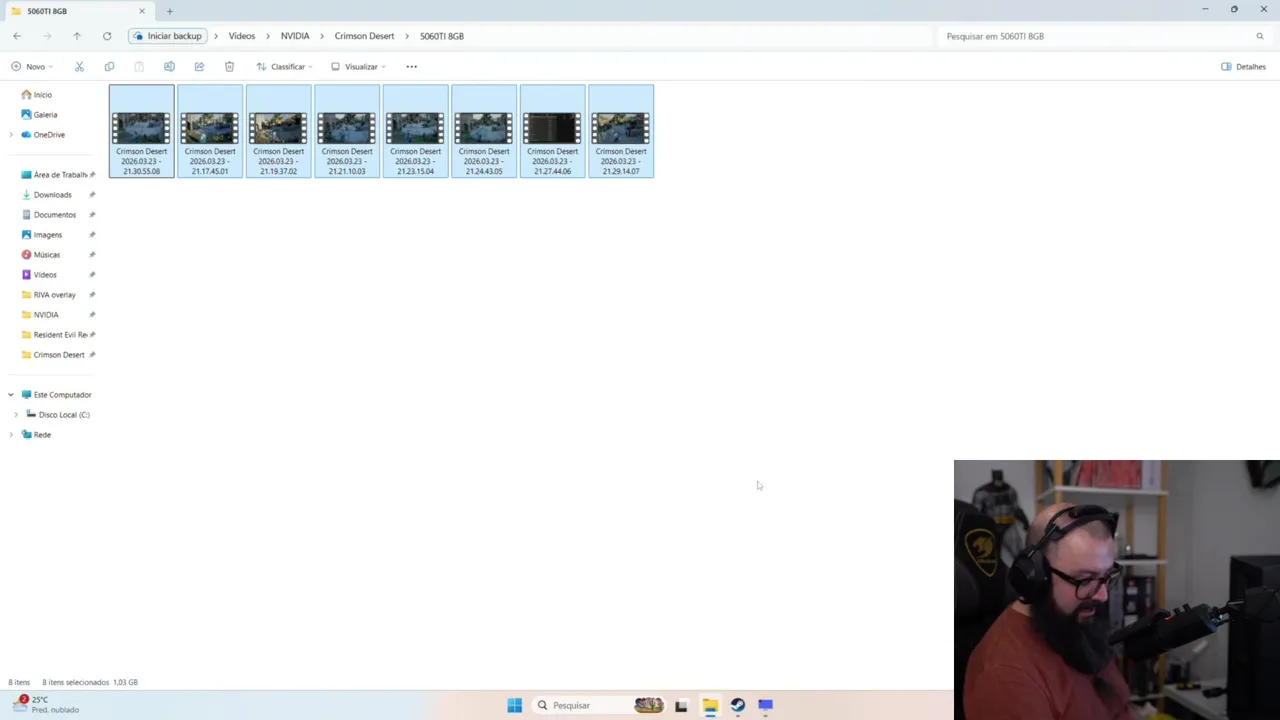This screenshot has height=720, width=1280.
Task: Click the search magnifier icon
Action: (x=1260, y=36)
